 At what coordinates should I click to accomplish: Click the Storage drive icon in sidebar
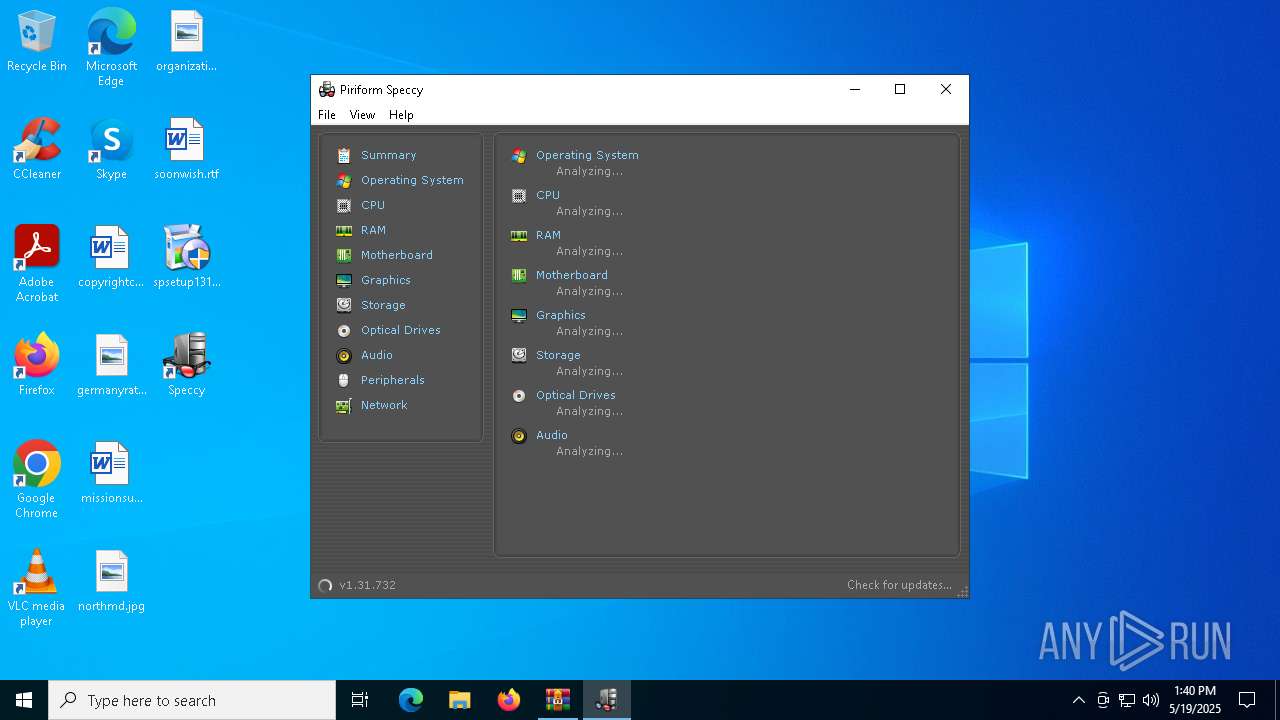[x=344, y=305]
